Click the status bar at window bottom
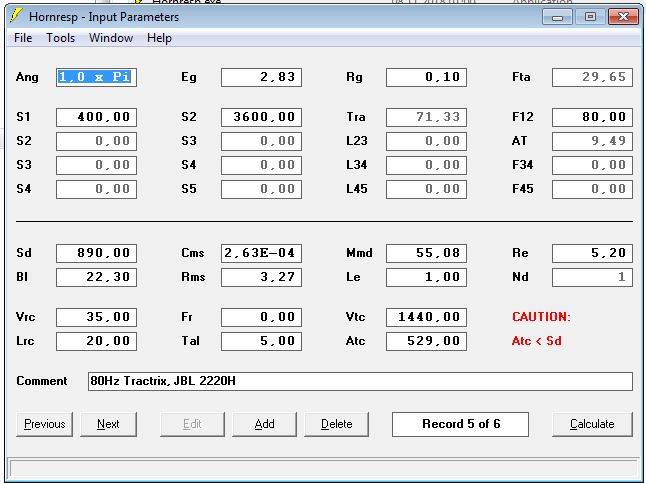Image resolution: width=646 pixels, height=483 pixels. point(323,469)
